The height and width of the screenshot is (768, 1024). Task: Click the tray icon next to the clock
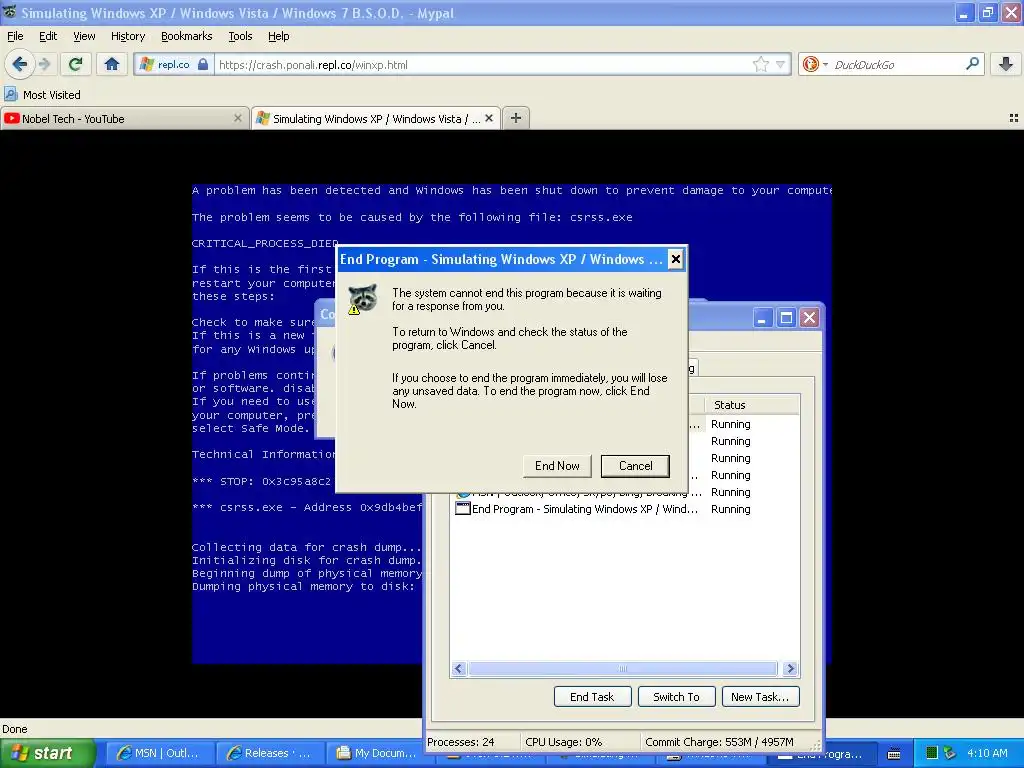pyautogui.click(x=950, y=753)
